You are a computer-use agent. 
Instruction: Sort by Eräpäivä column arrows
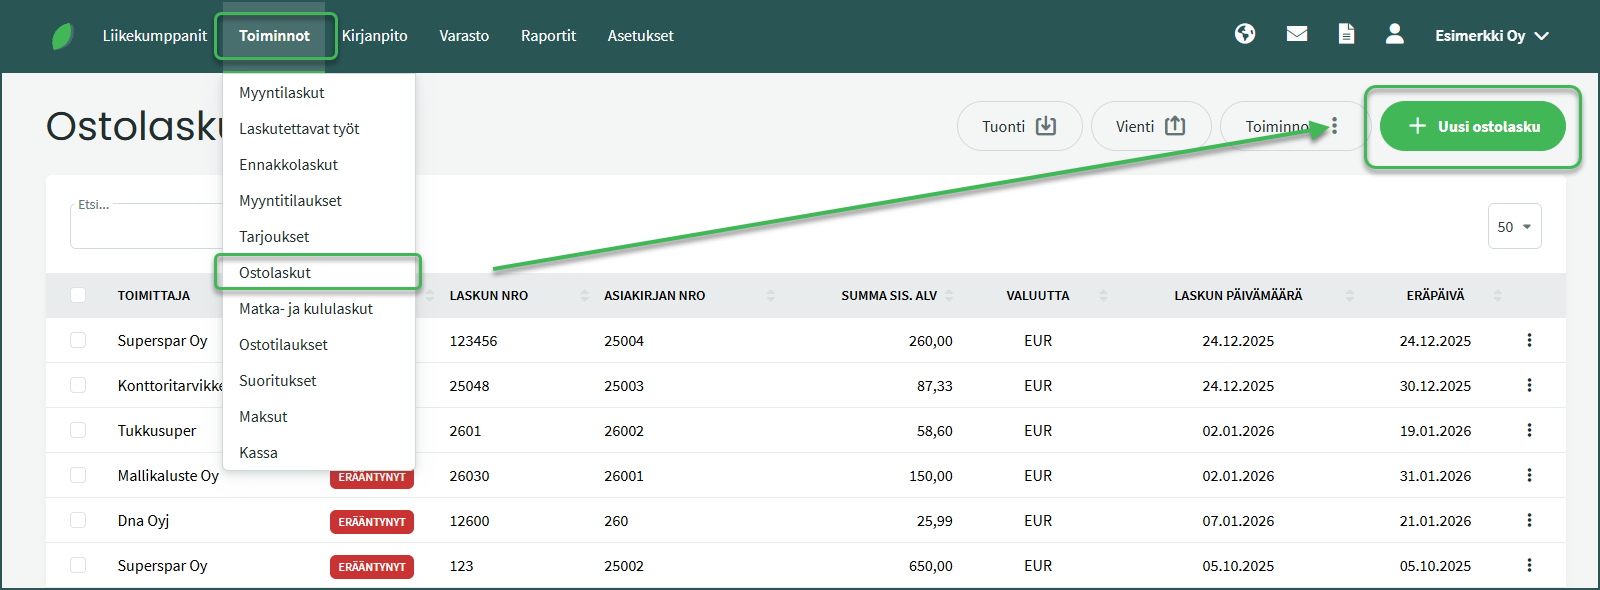pyautogui.click(x=1497, y=295)
